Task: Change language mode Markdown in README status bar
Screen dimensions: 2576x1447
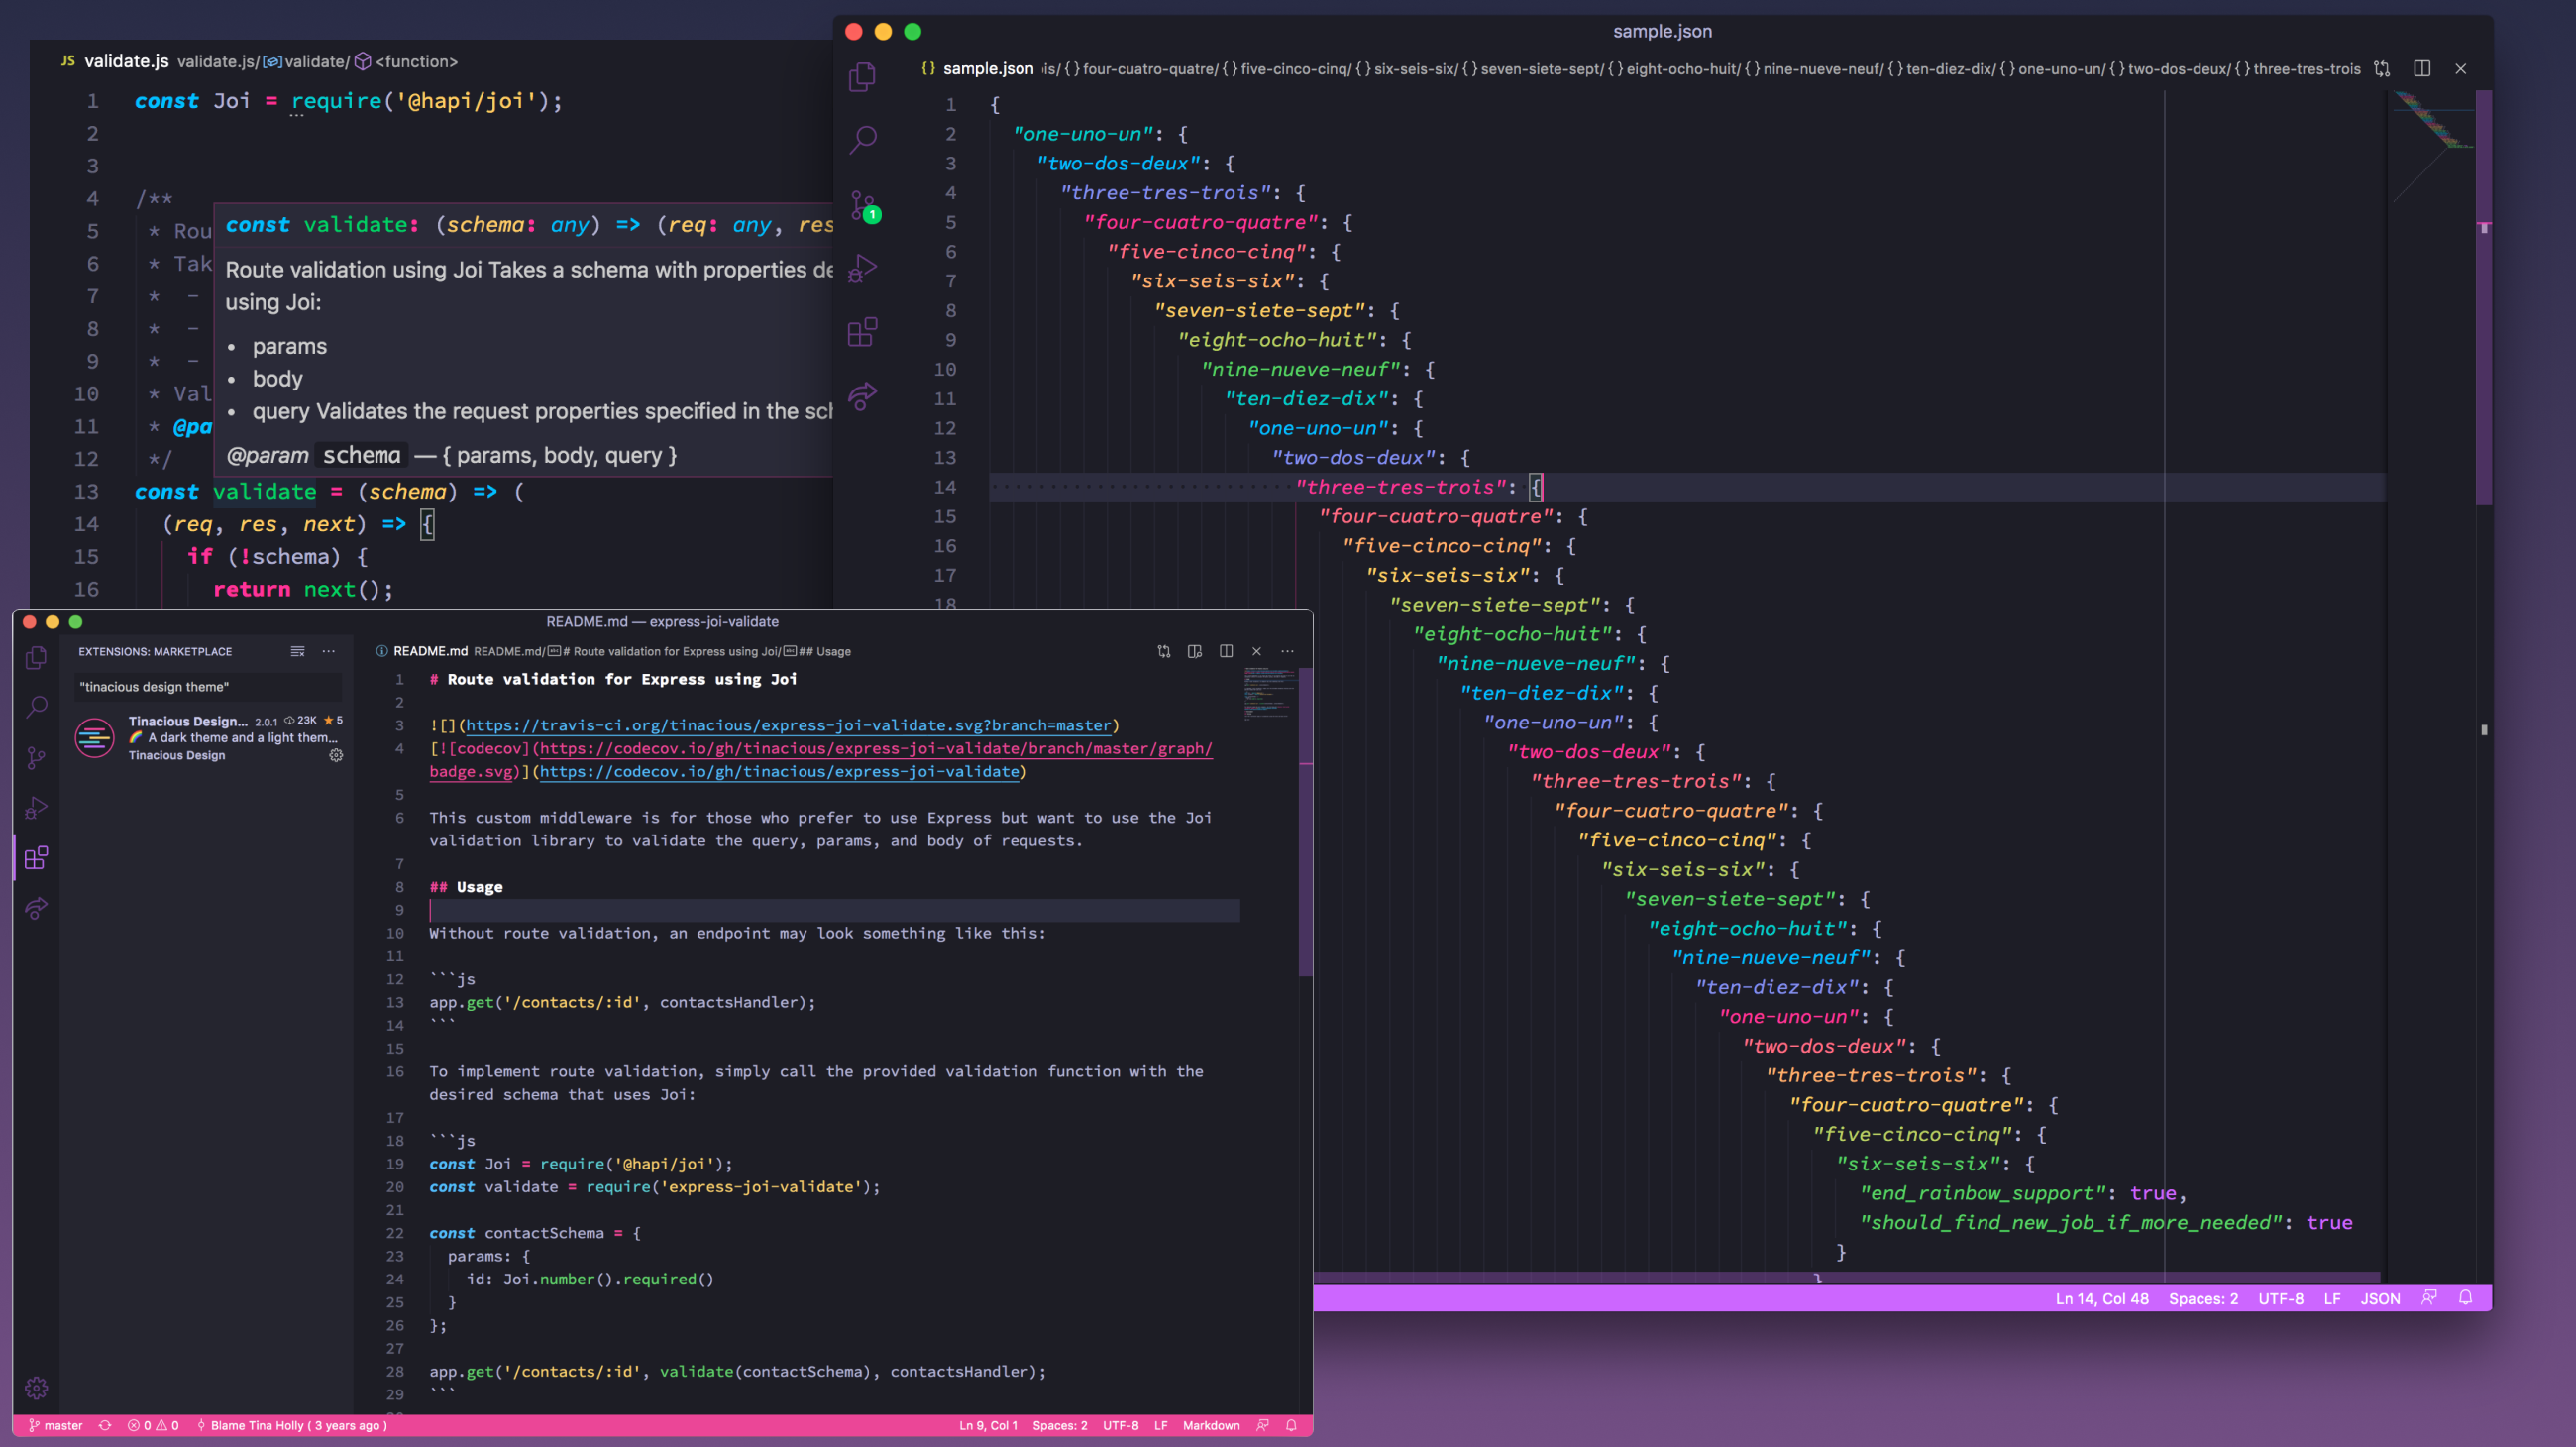Action: click(x=1211, y=1426)
